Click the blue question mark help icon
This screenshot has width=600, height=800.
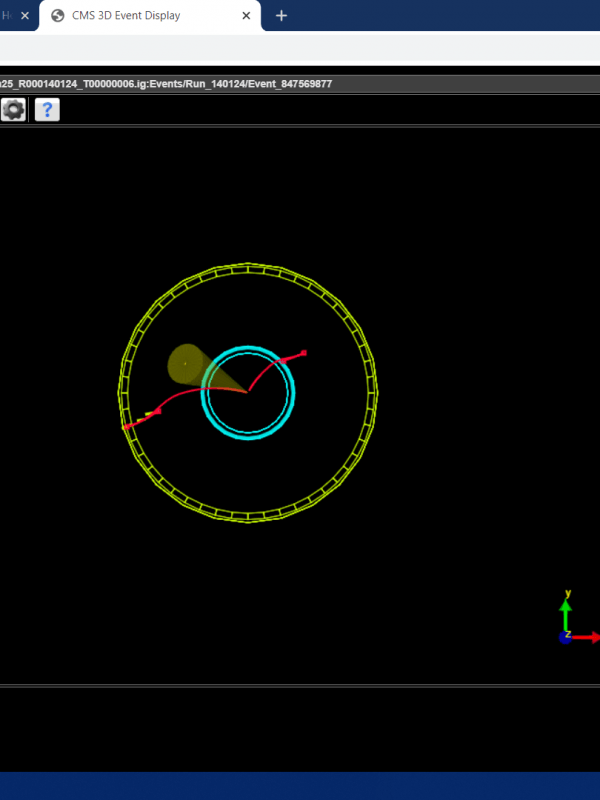click(47, 110)
